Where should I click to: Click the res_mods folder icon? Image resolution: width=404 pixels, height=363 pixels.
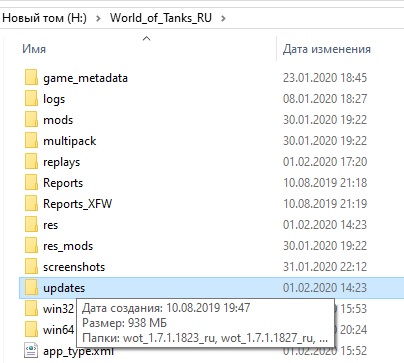(31, 246)
